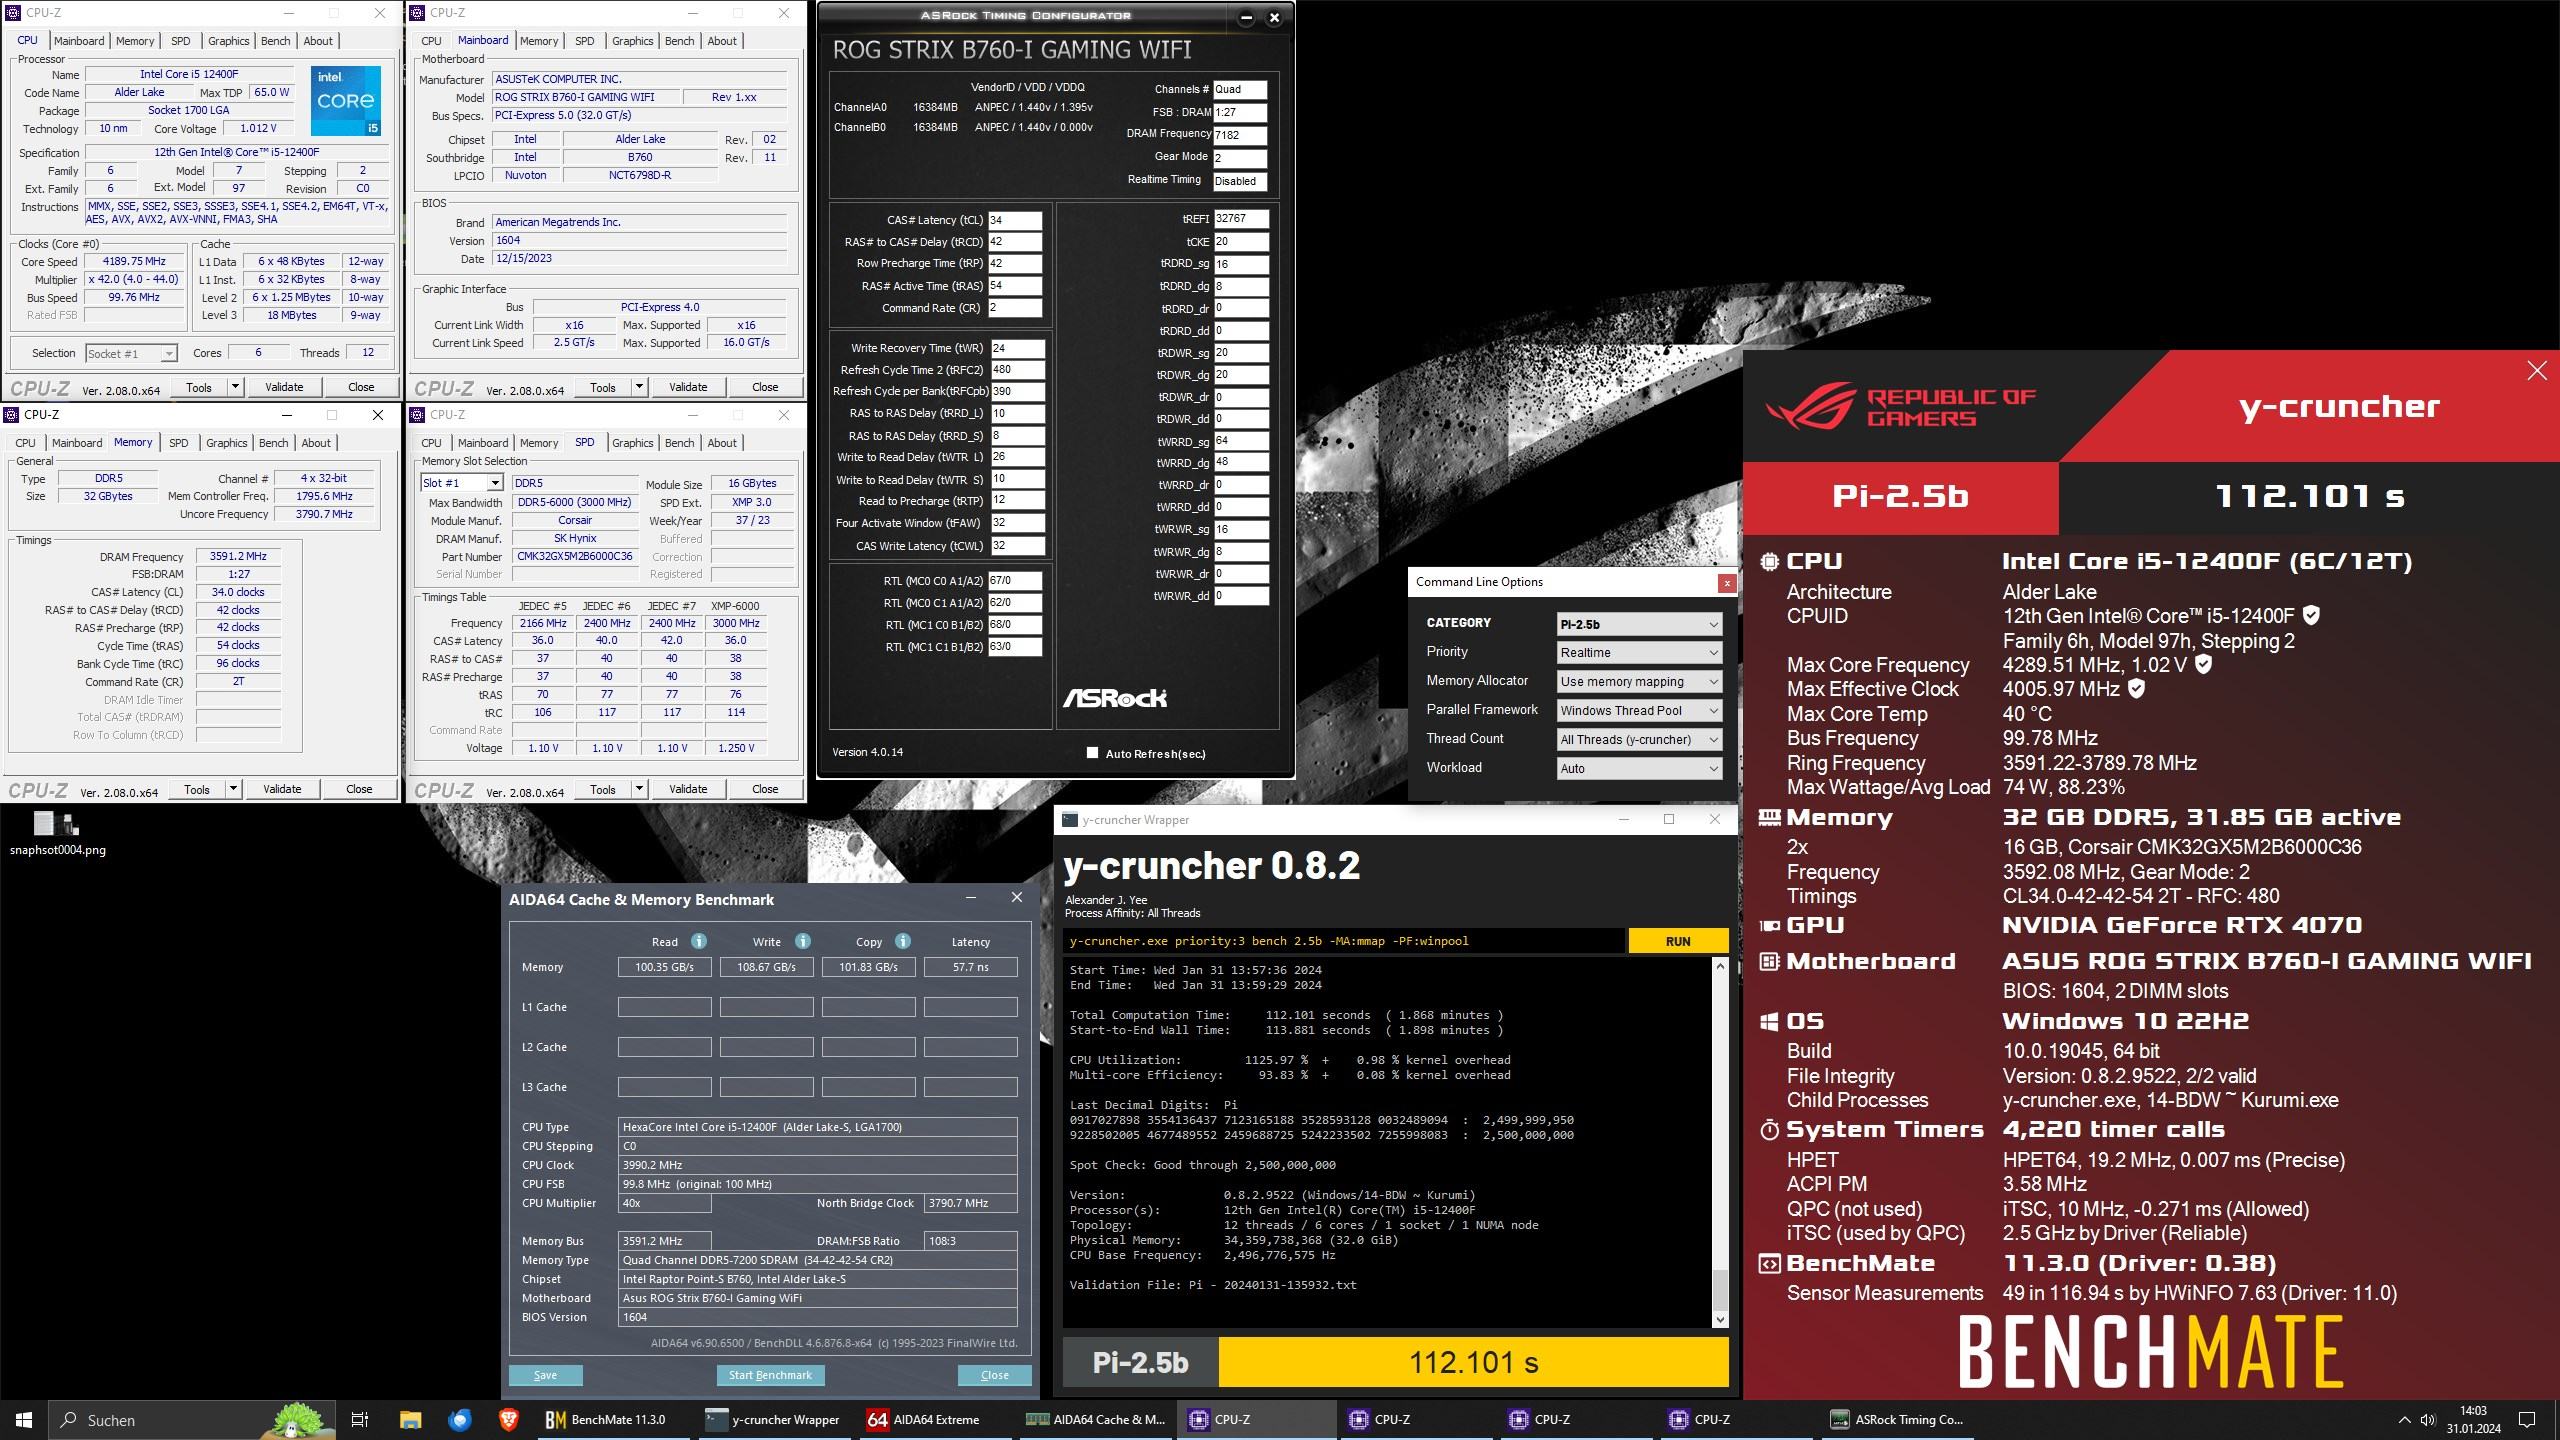Maximize the y-cruncher Wrapper window
This screenshot has width=2560, height=1440.
1668,819
